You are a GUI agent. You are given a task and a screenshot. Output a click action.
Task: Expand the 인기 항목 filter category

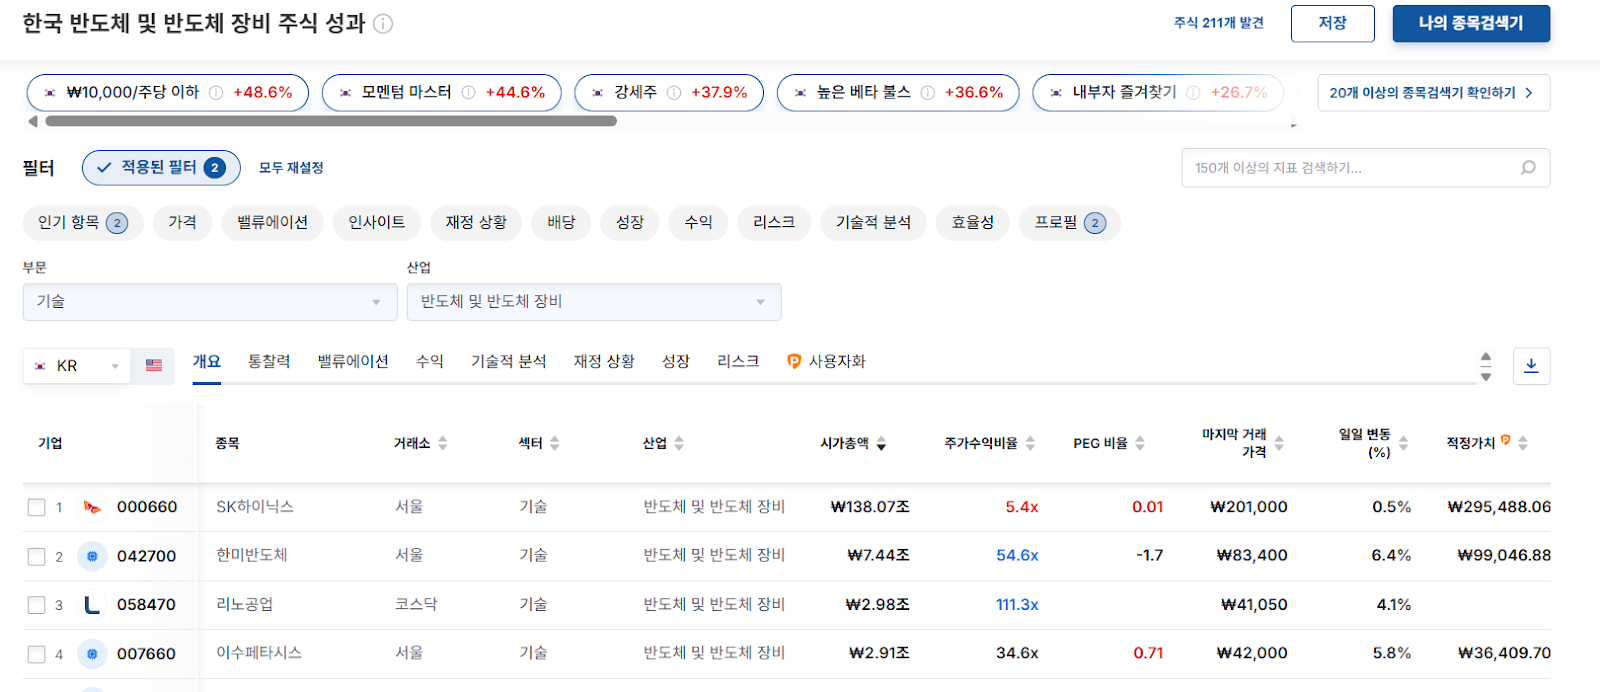pyautogui.click(x=83, y=223)
